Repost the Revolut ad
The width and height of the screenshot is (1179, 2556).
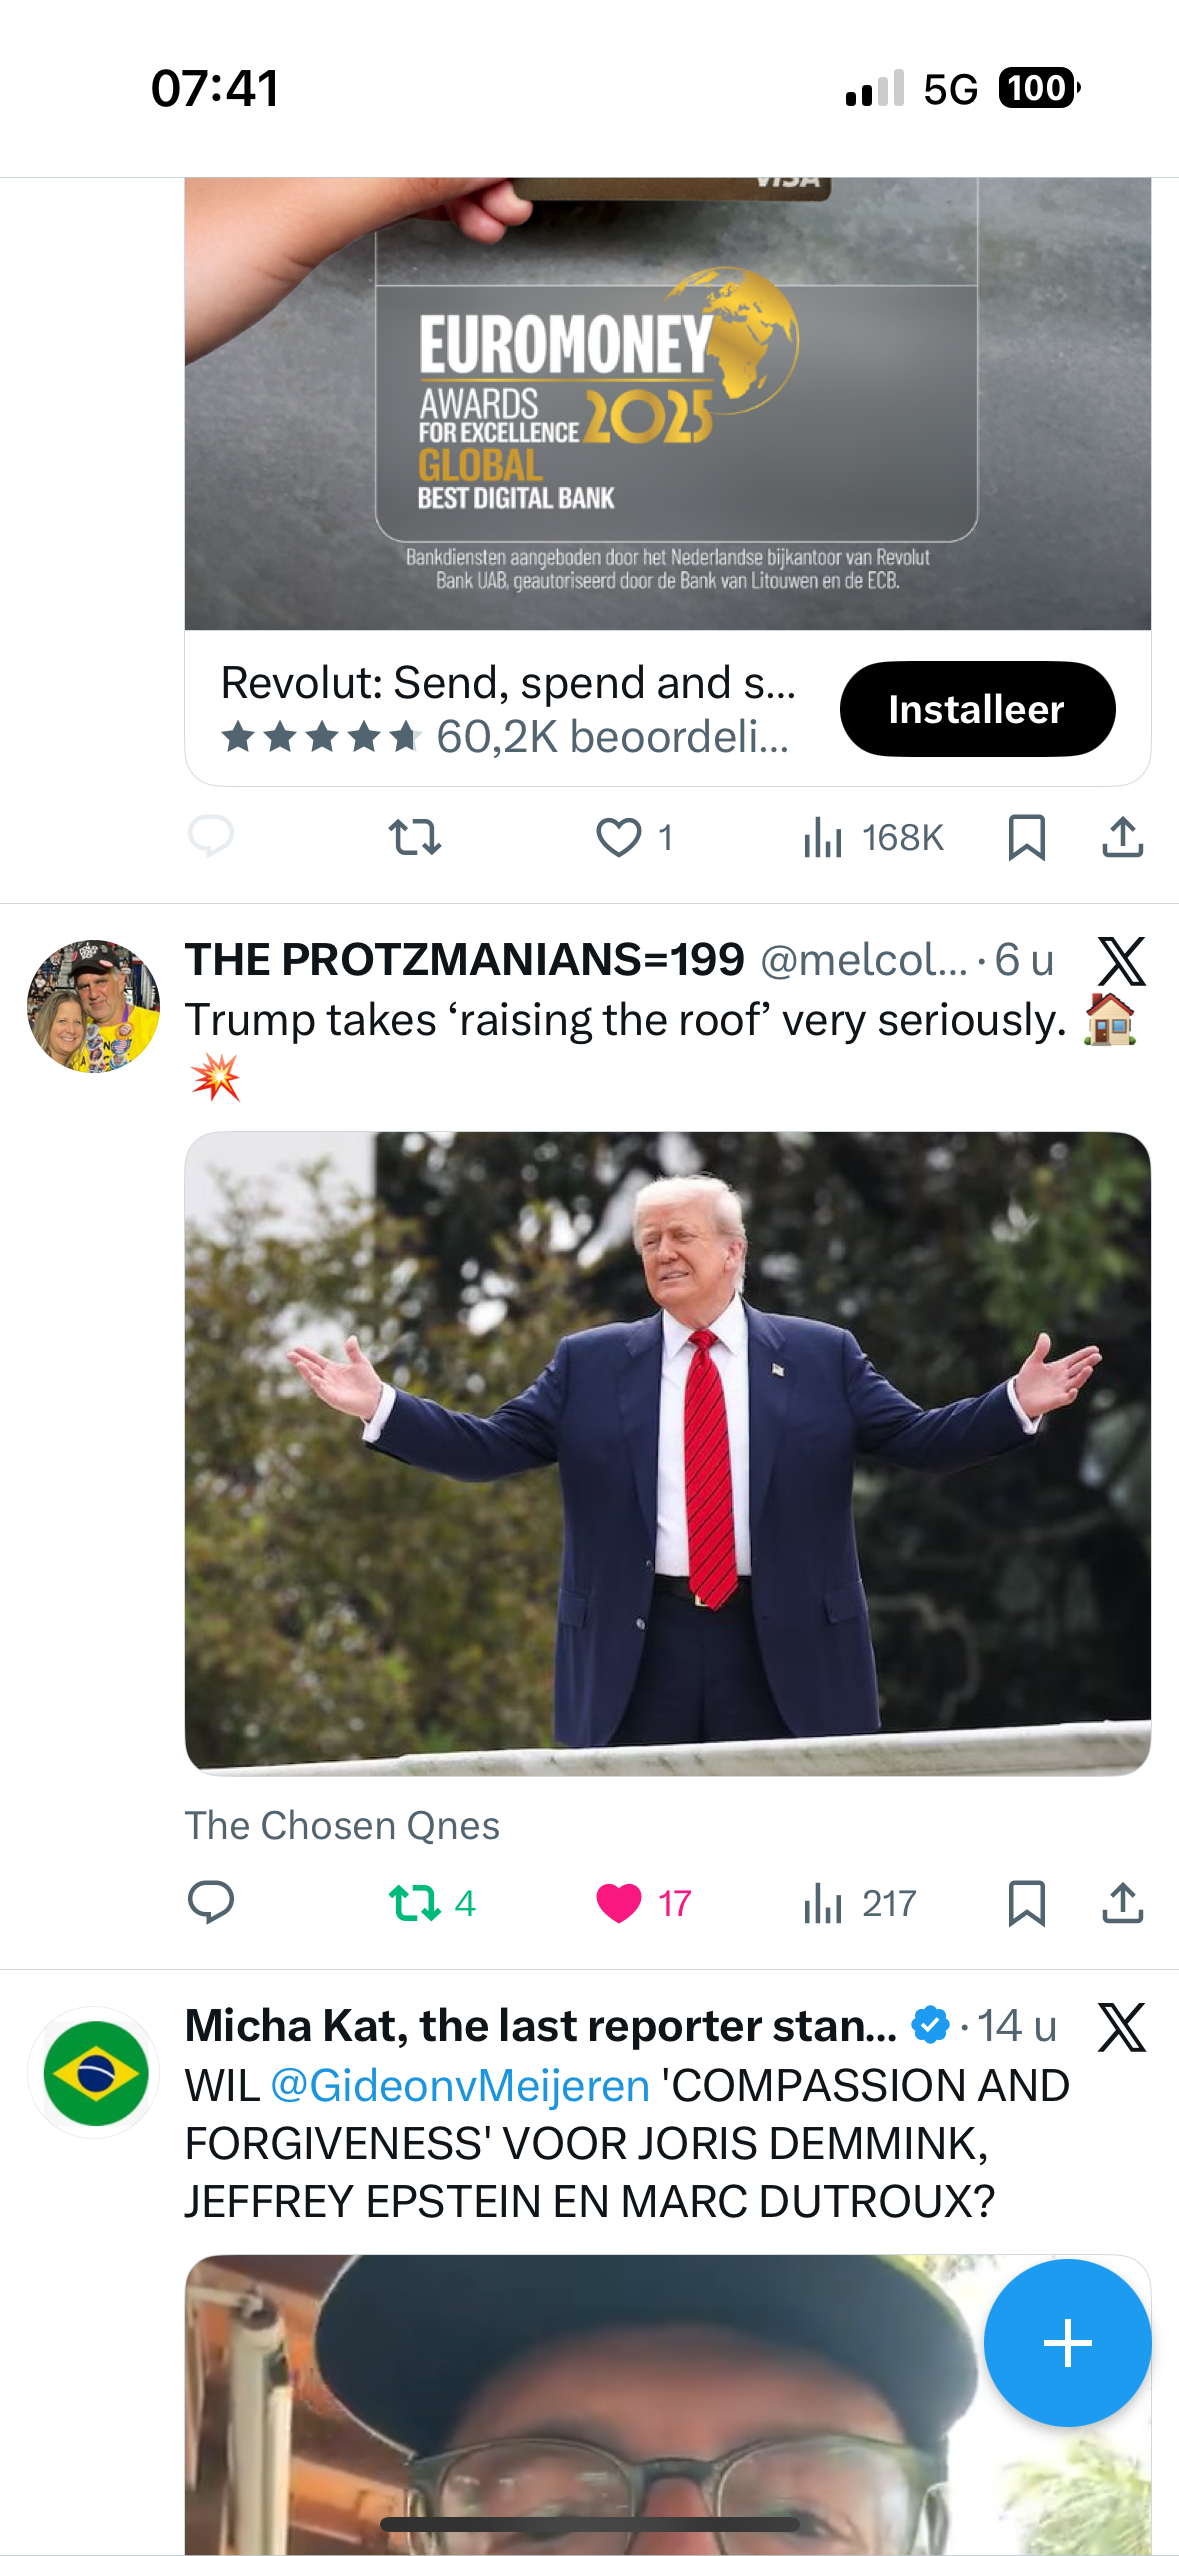tap(415, 837)
